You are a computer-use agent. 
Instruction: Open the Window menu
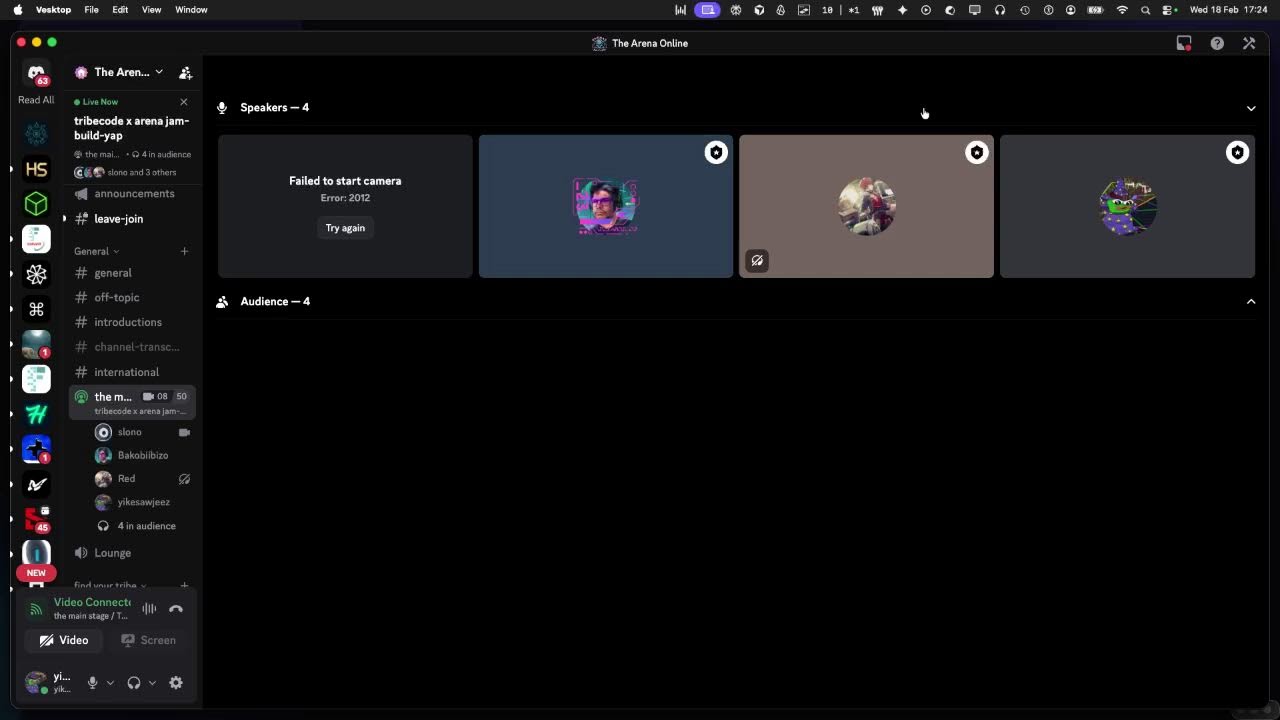tap(191, 9)
